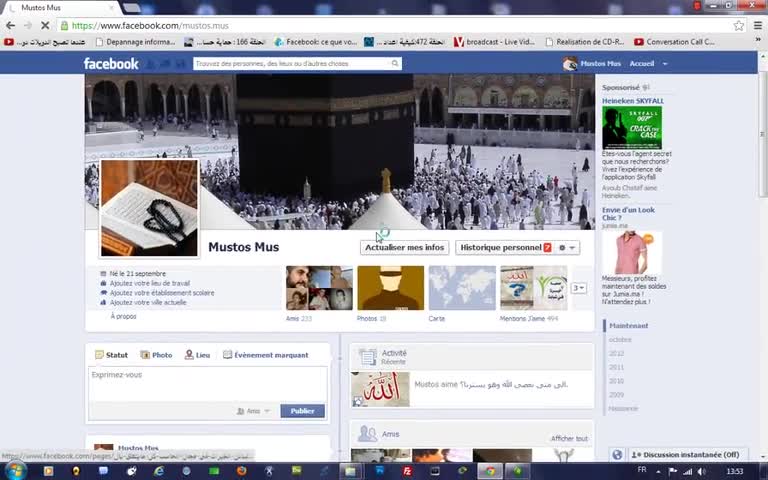Click the Exprimez-vous status text box

208,384
